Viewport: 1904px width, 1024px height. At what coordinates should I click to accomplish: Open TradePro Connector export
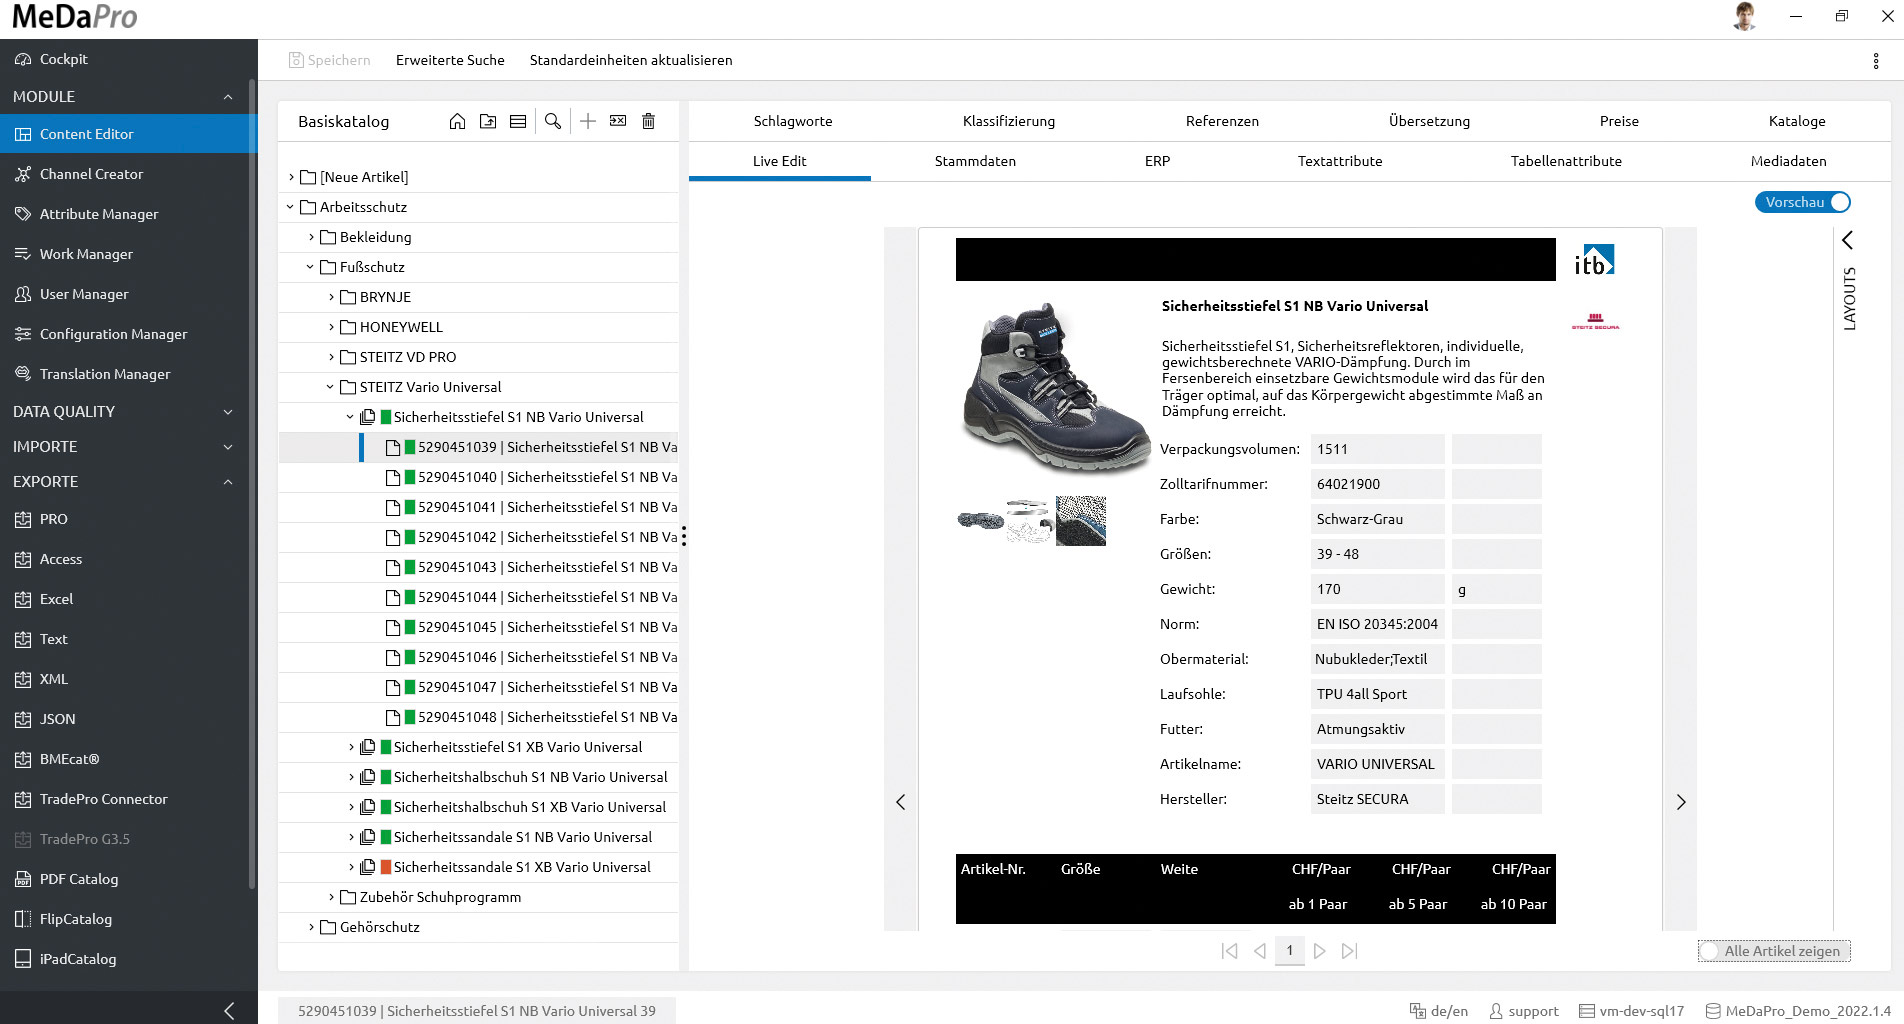tap(91, 799)
